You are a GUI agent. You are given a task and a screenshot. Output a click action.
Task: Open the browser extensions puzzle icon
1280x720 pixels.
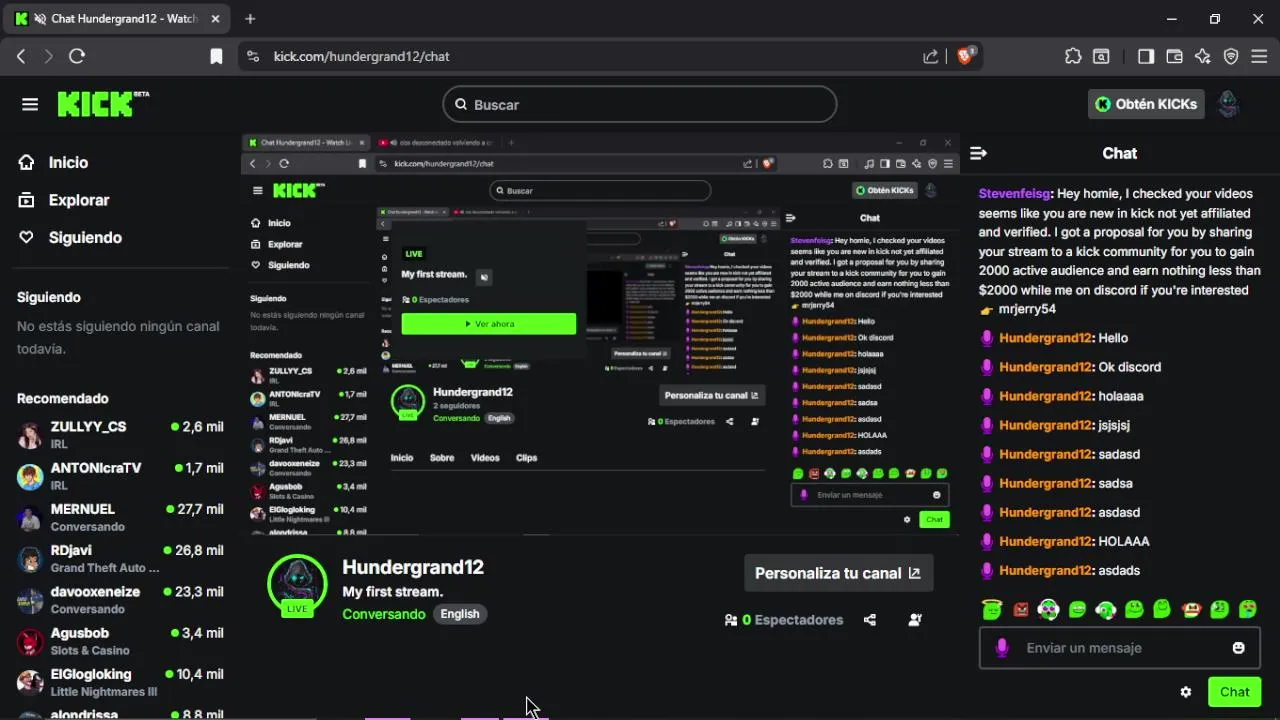point(1073,56)
